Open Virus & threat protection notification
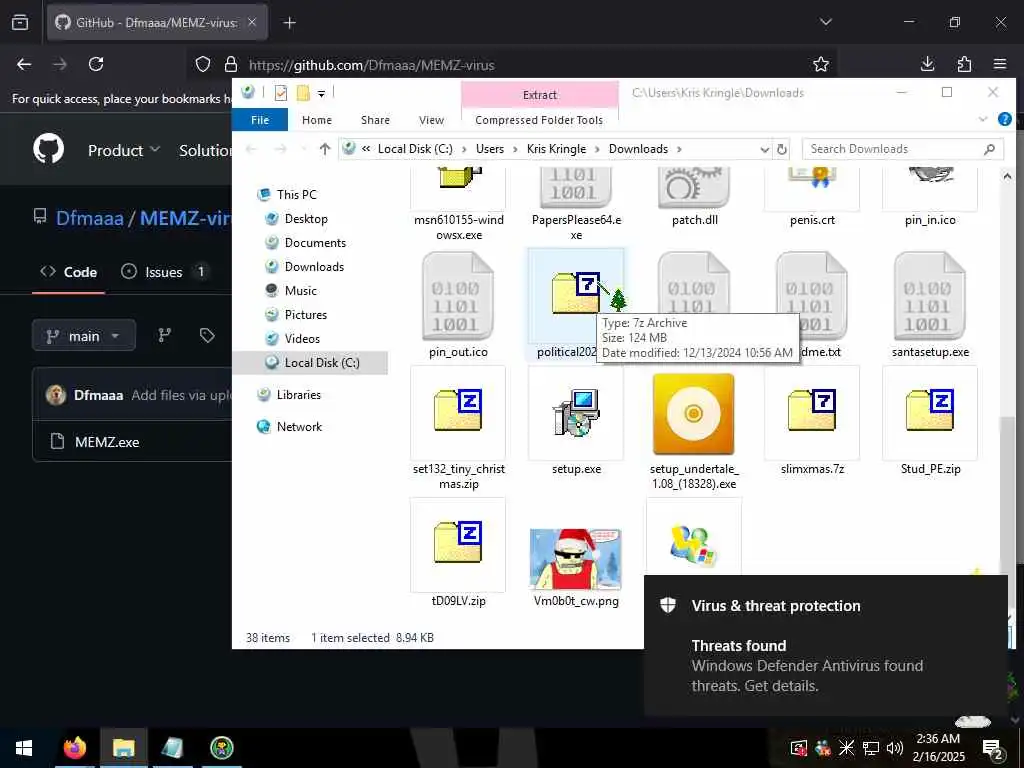Image resolution: width=1024 pixels, height=768 pixels. pyautogui.click(x=825, y=645)
